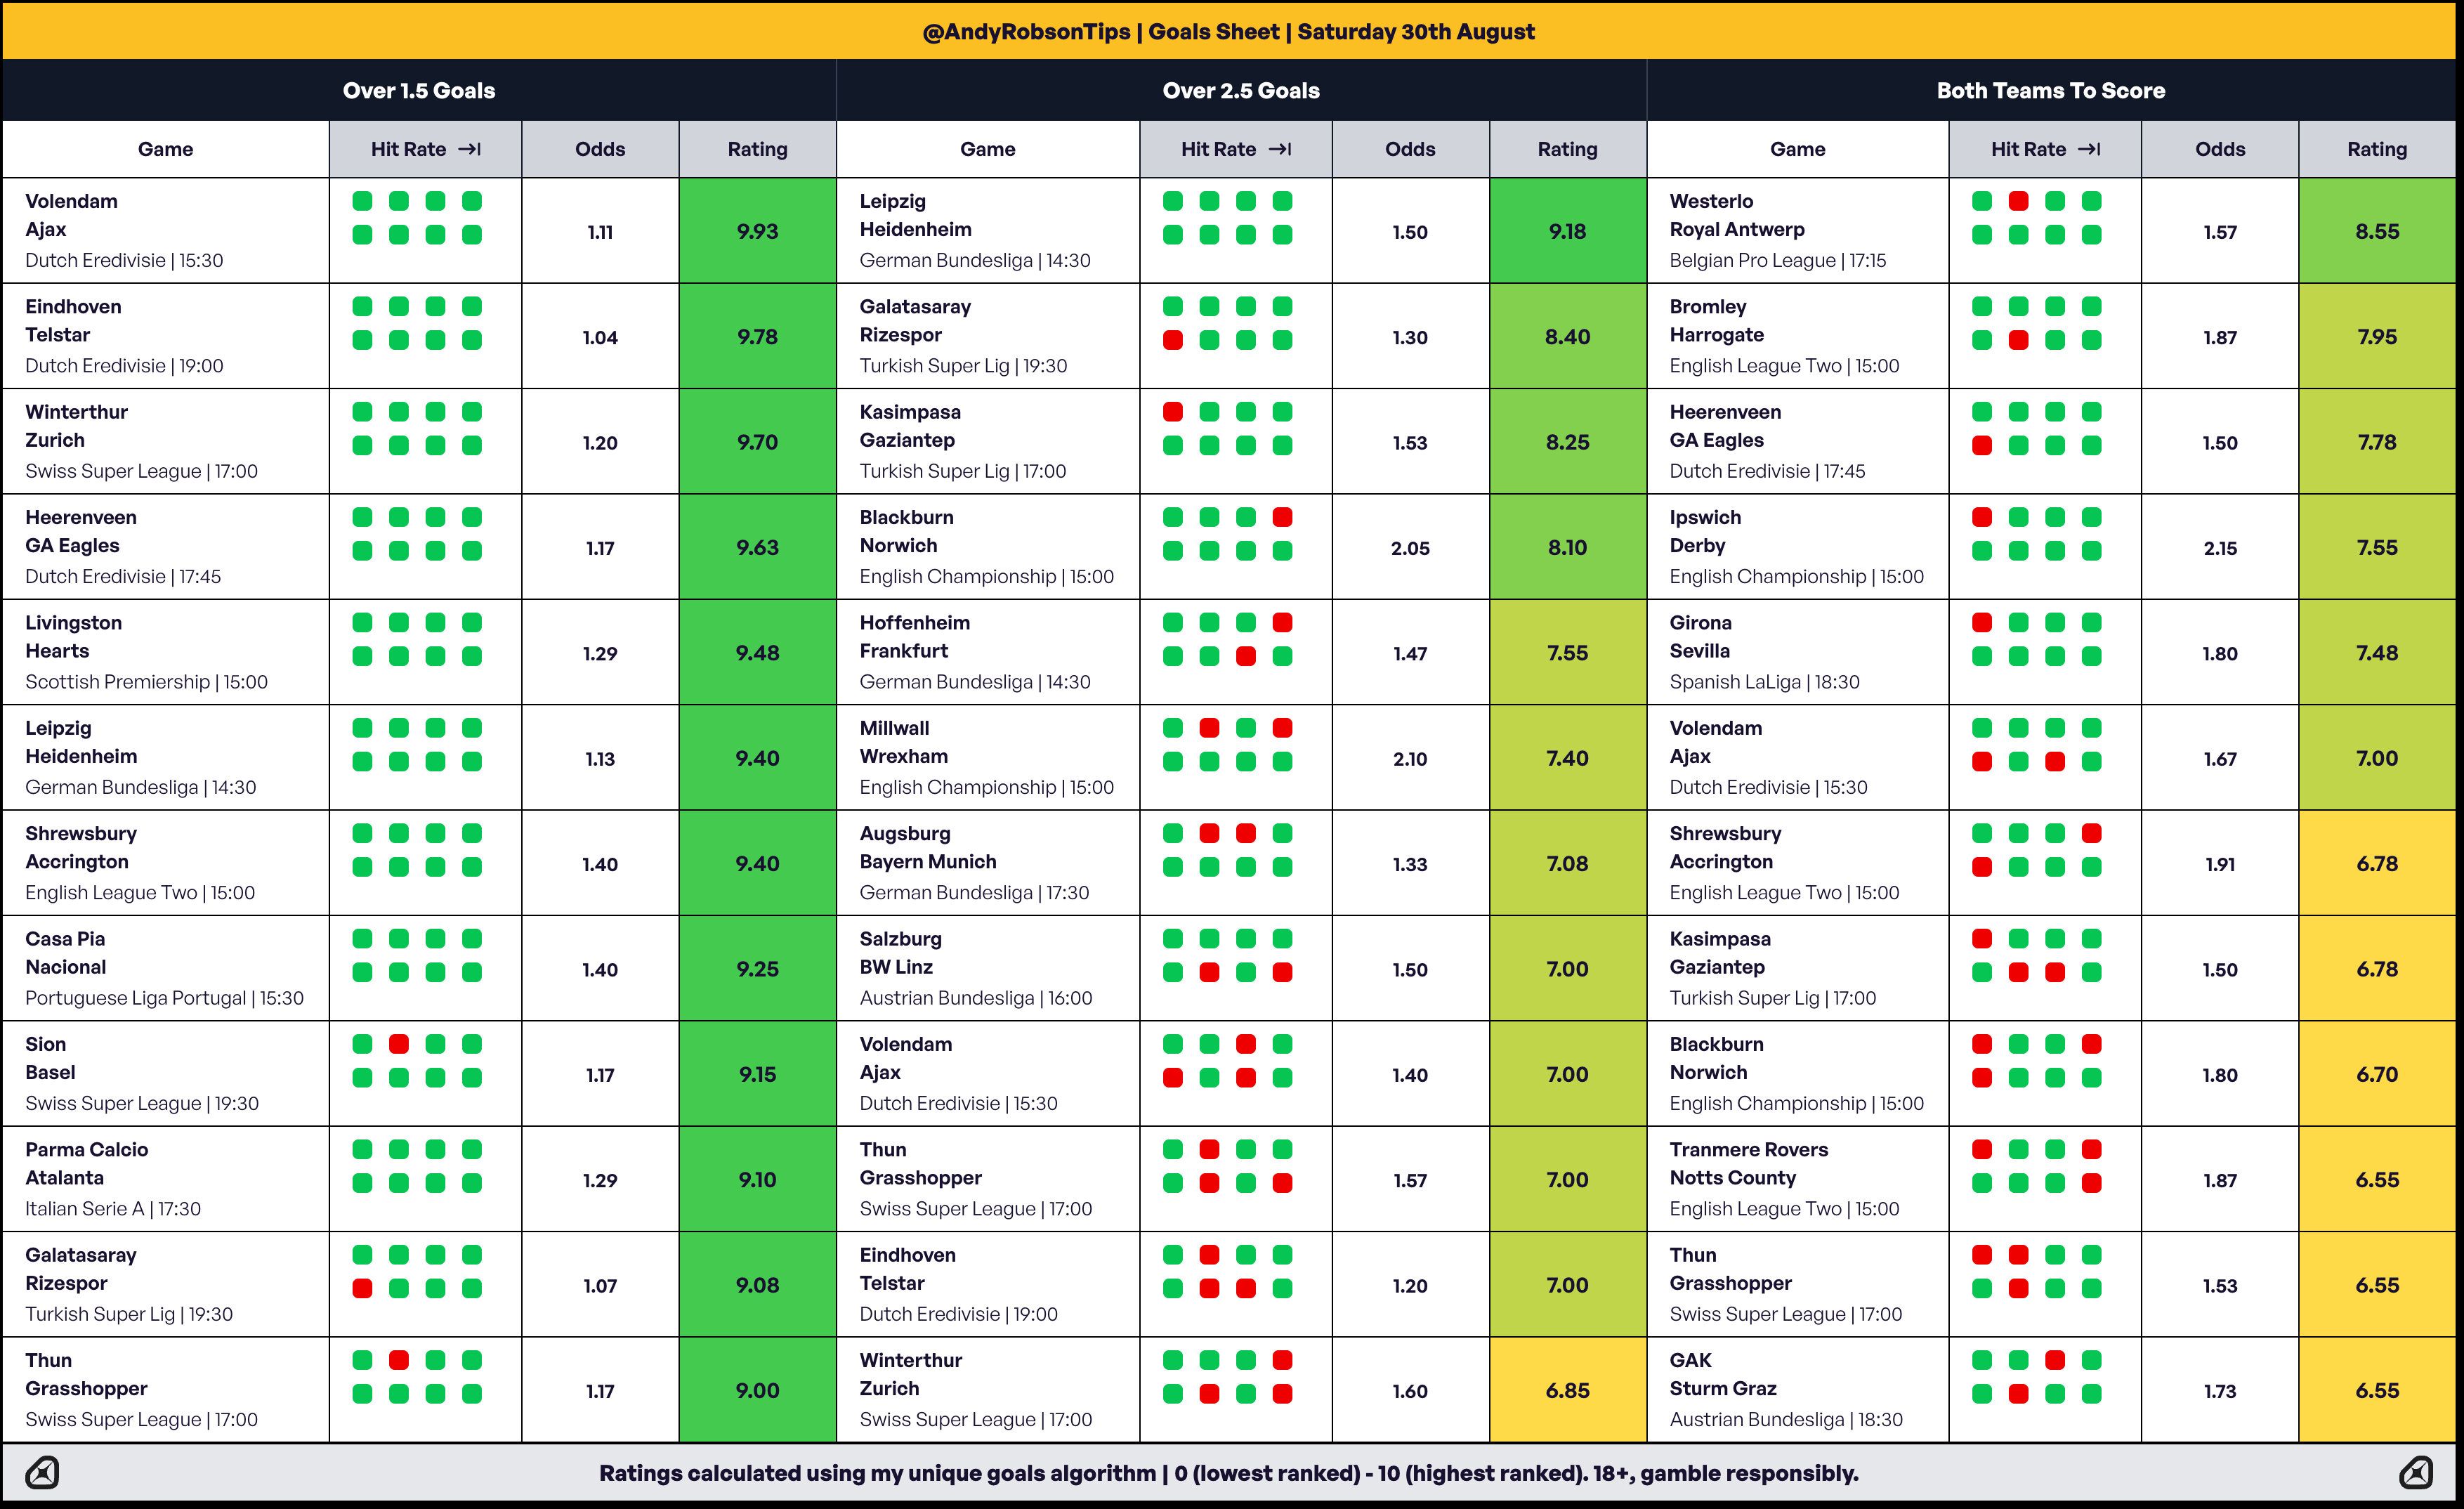Click the 9.93 rating cell for Volendam Ajax
2464x1509 pixels.
pyautogui.click(x=757, y=231)
